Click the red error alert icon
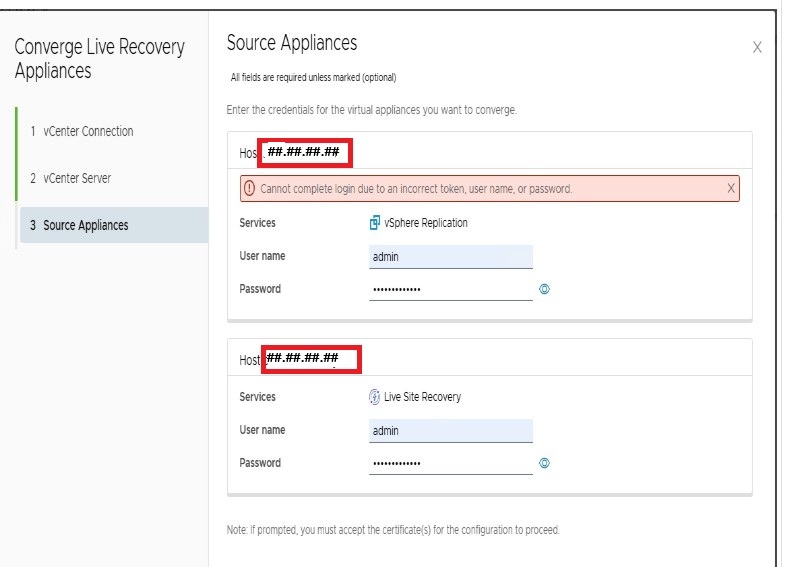The image size is (790, 567). [249, 188]
